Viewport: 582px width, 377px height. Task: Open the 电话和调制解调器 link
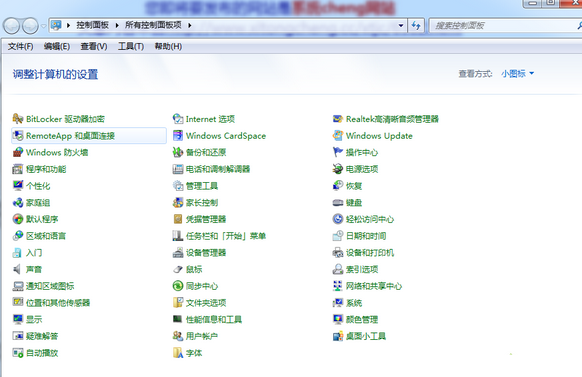pos(218,169)
